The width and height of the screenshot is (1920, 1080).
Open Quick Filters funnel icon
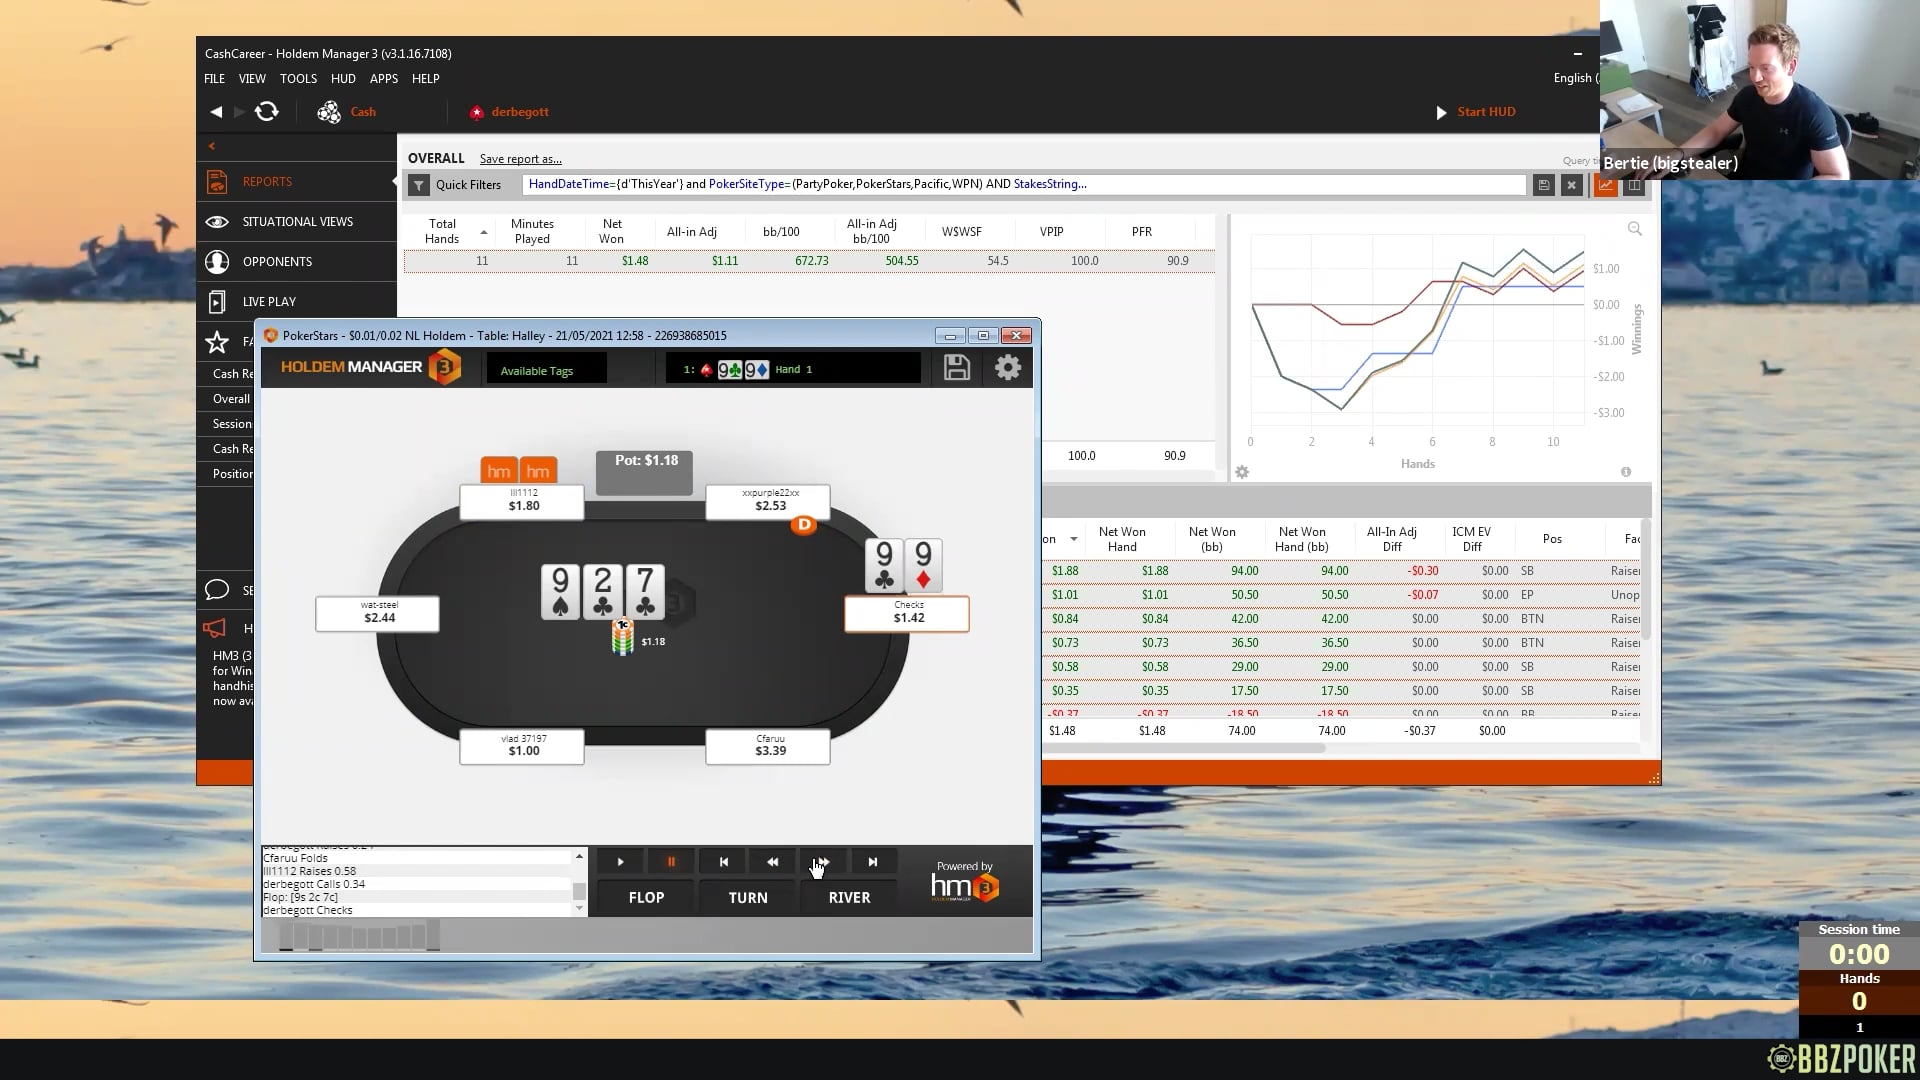pos(419,185)
